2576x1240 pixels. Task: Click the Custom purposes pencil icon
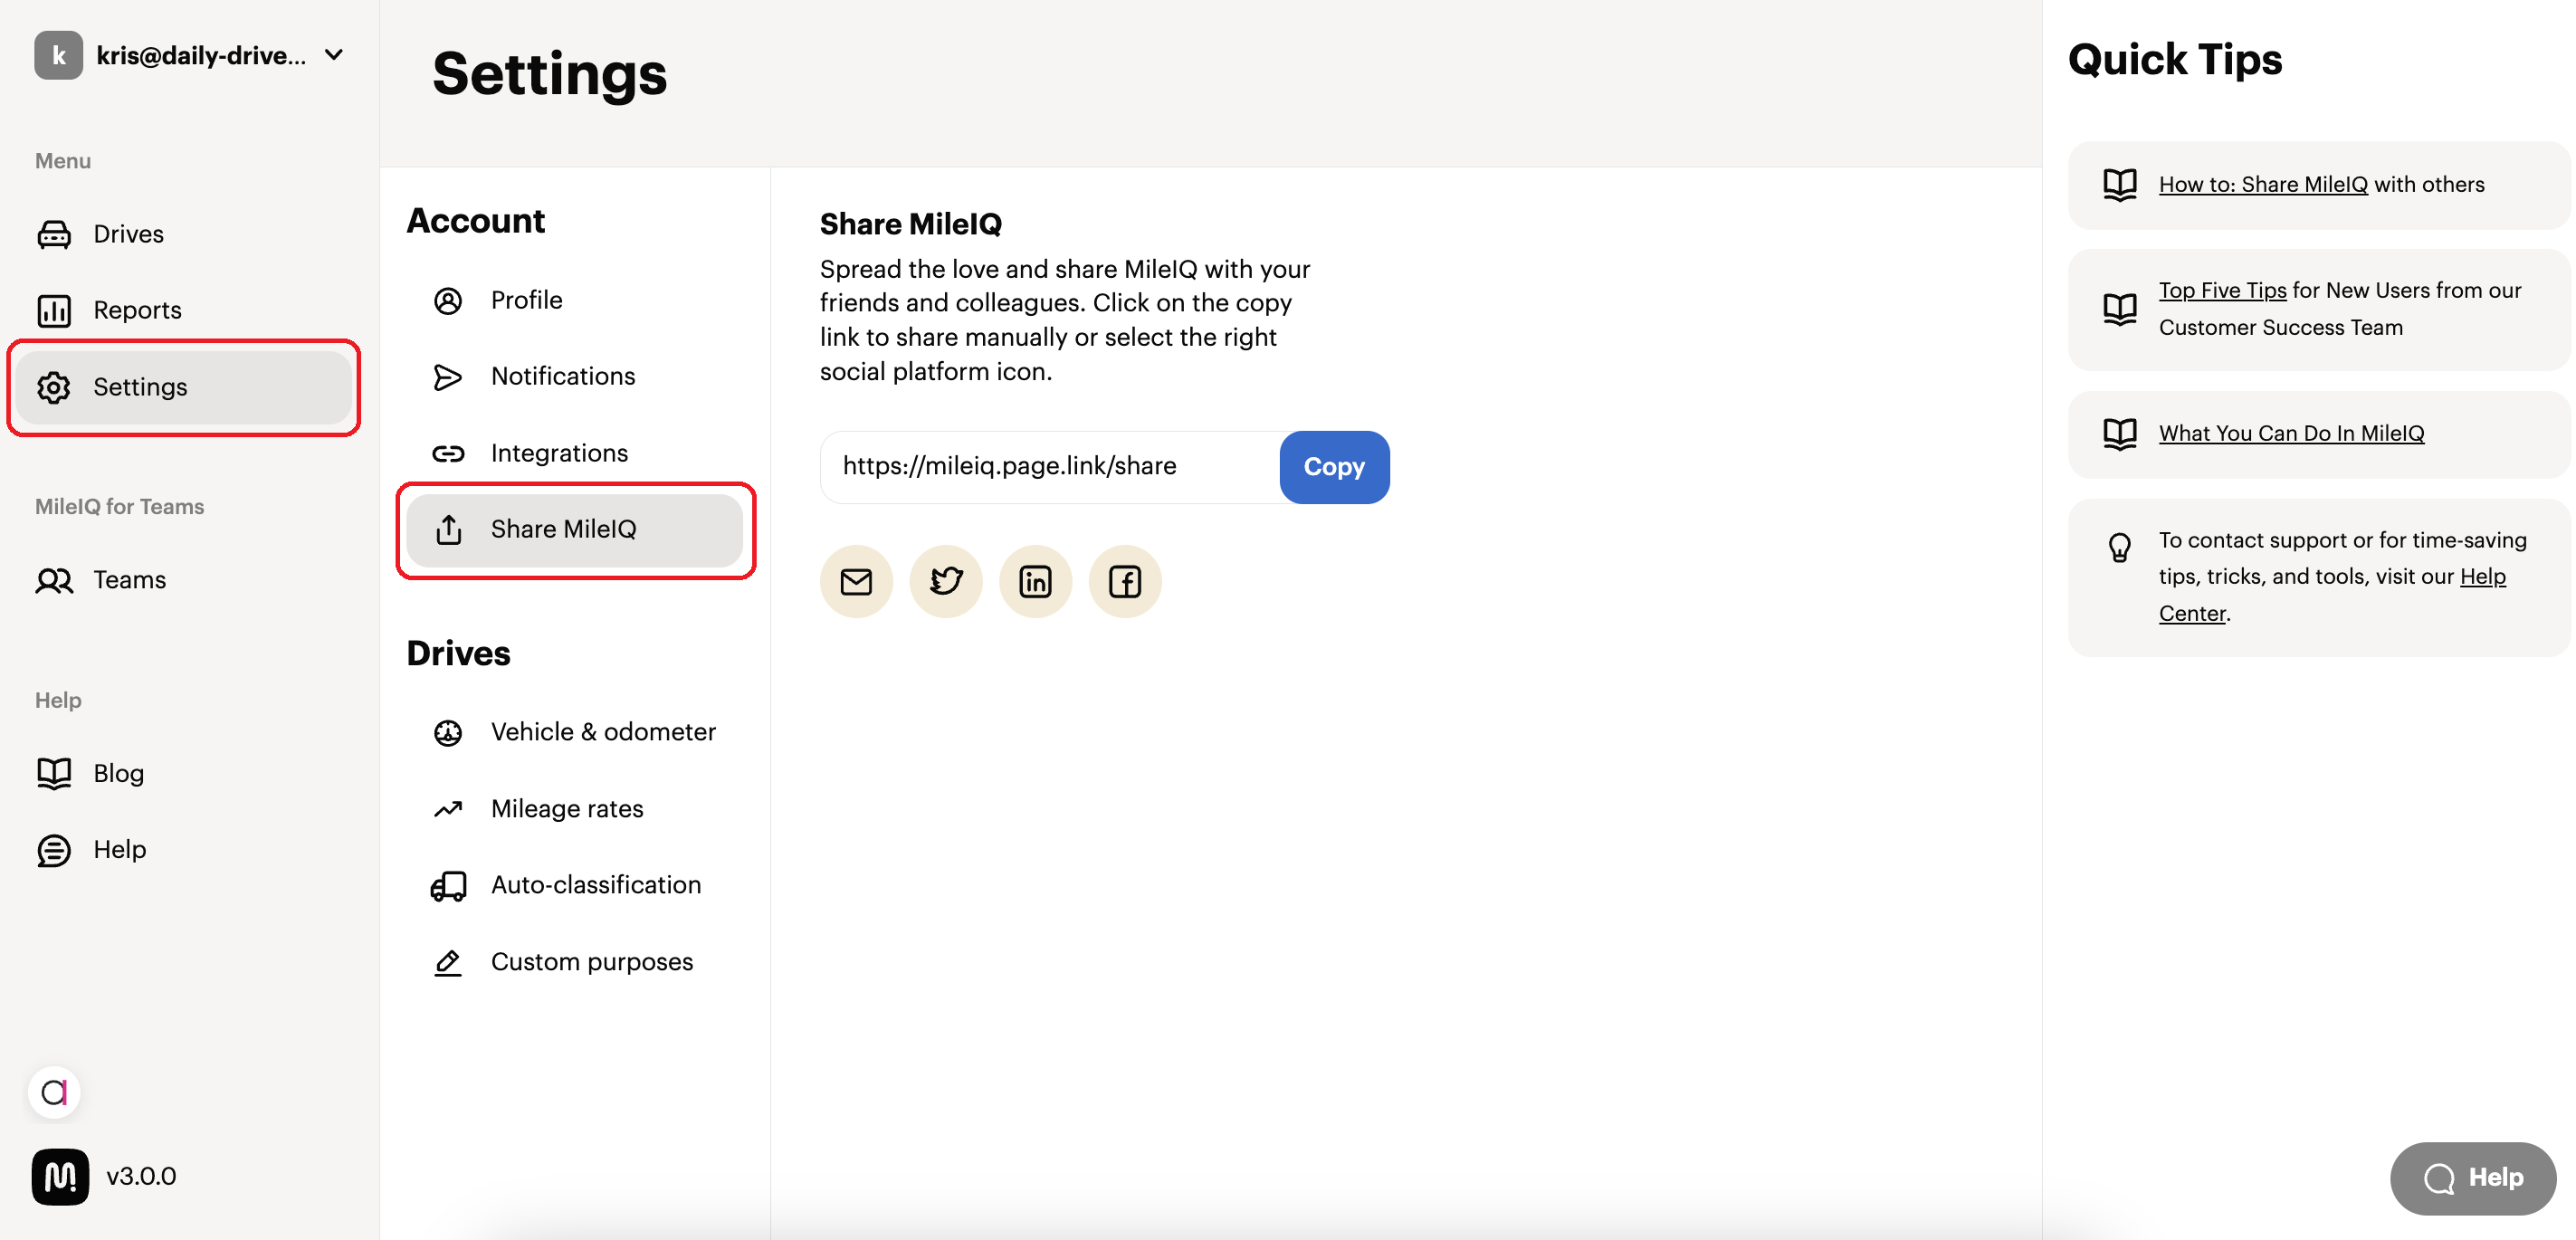[448, 962]
